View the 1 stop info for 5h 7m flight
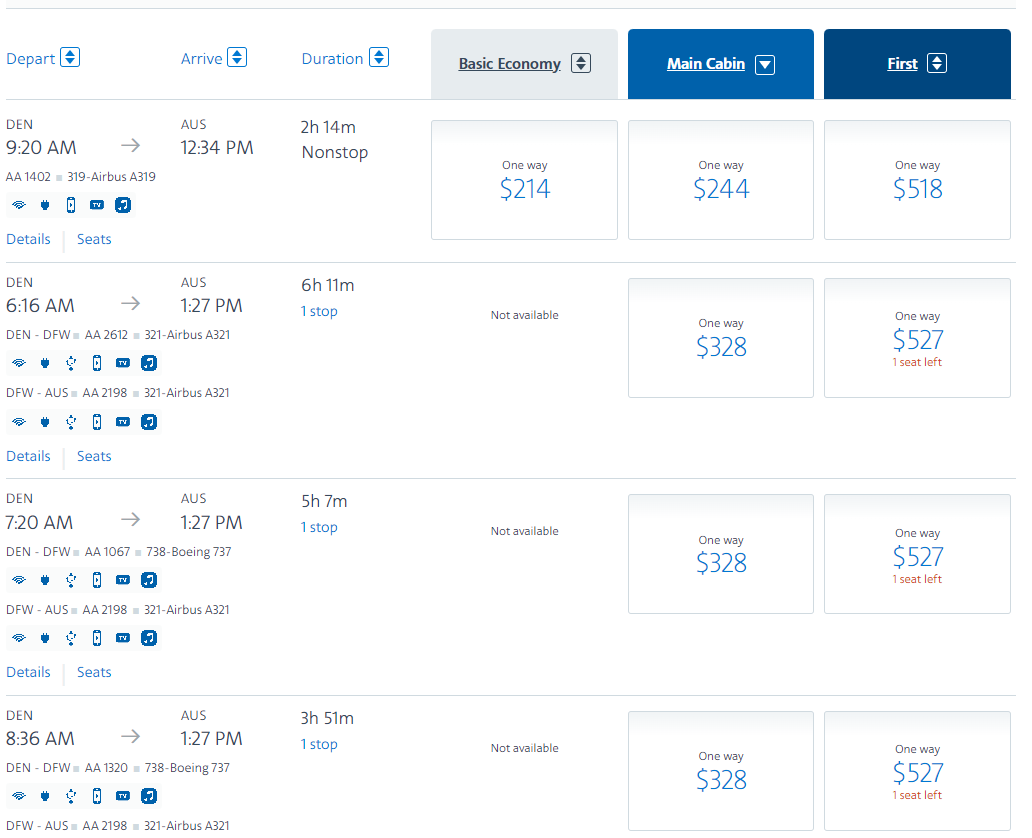The width and height of the screenshot is (1032, 838). tap(319, 527)
